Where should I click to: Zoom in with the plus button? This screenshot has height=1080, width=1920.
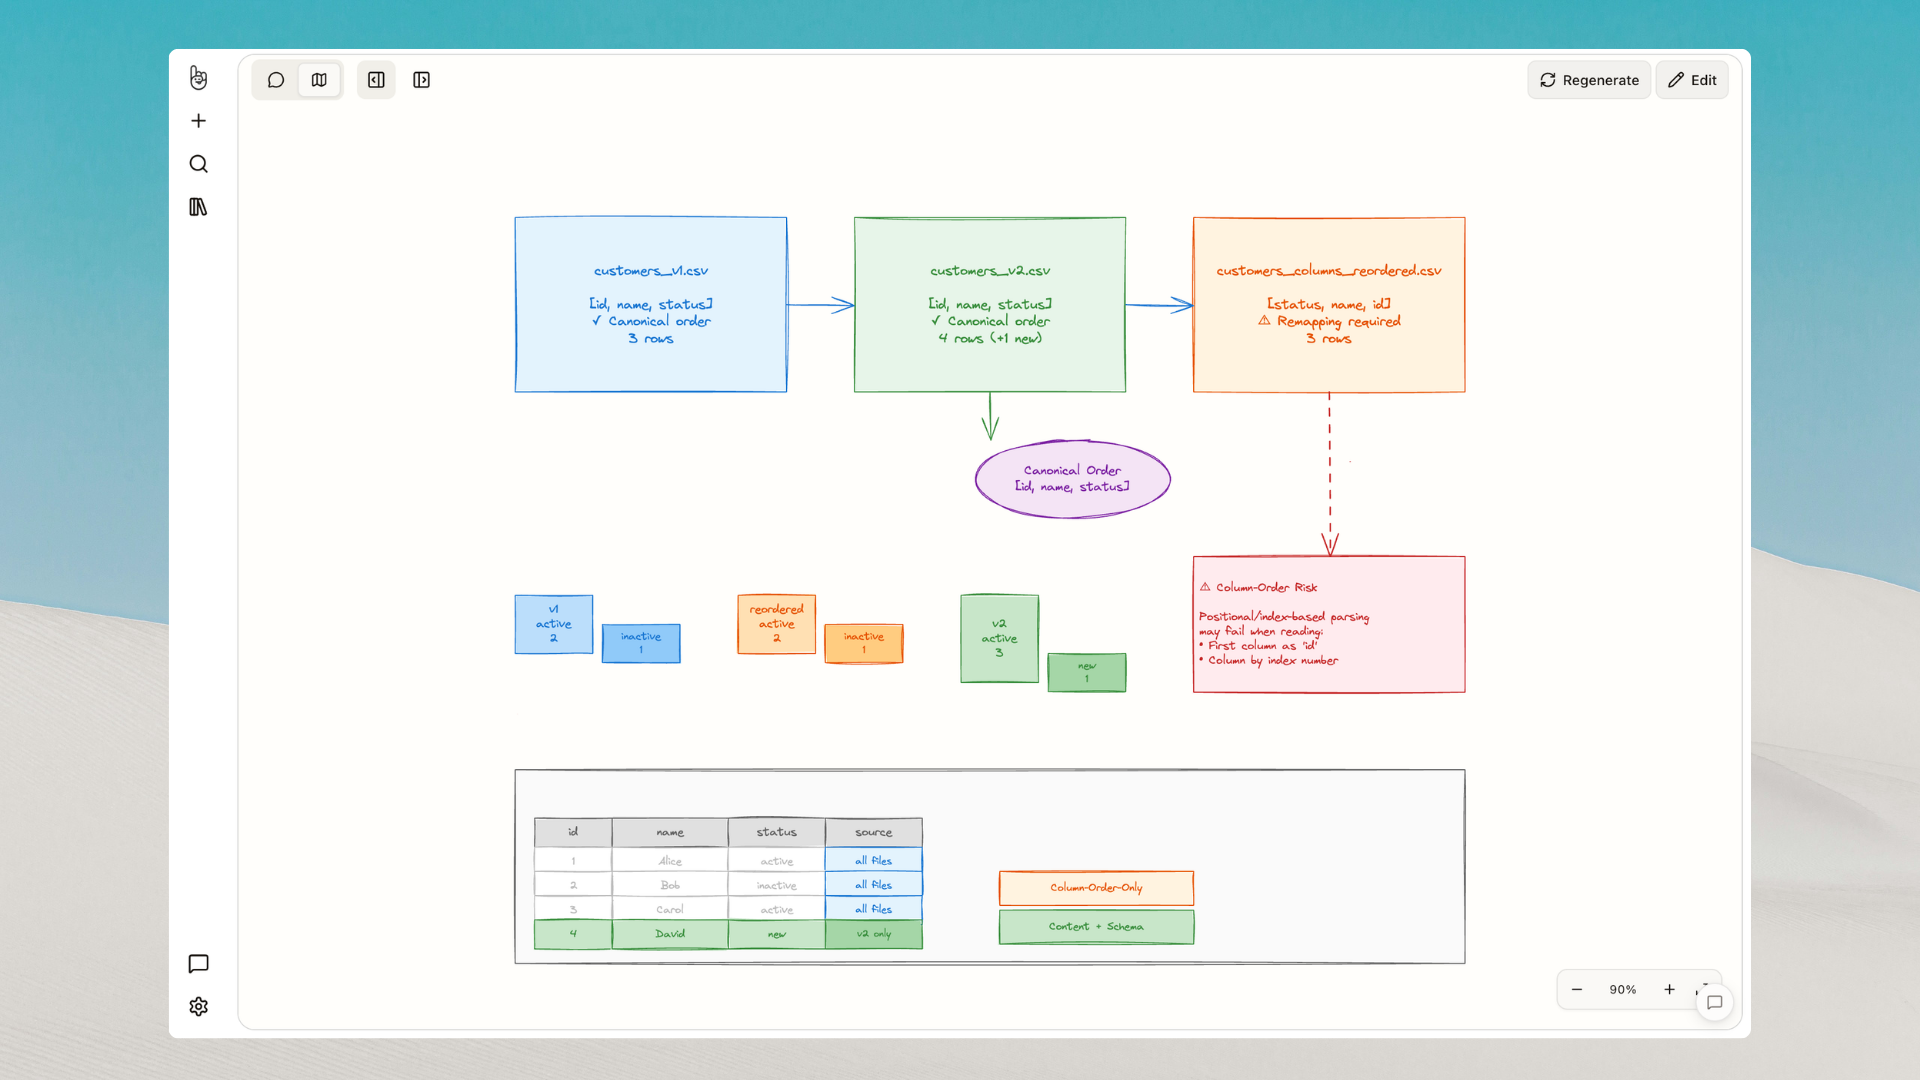pyautogui.click(x=1669, y=990)
